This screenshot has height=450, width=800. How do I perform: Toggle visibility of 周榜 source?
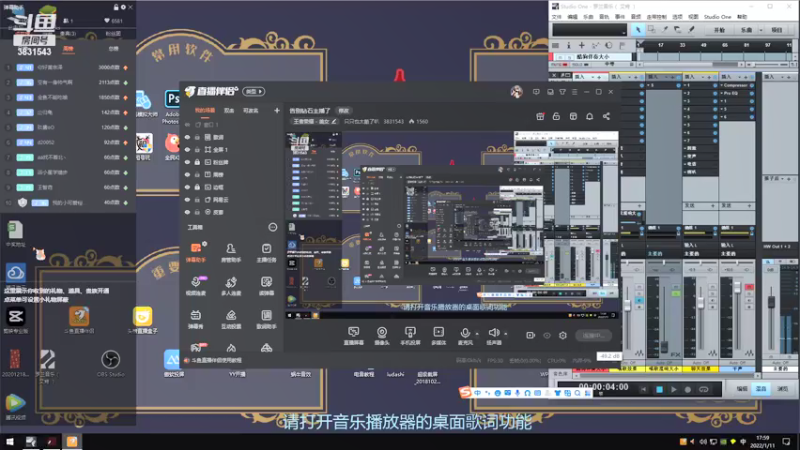click(187, 174)
